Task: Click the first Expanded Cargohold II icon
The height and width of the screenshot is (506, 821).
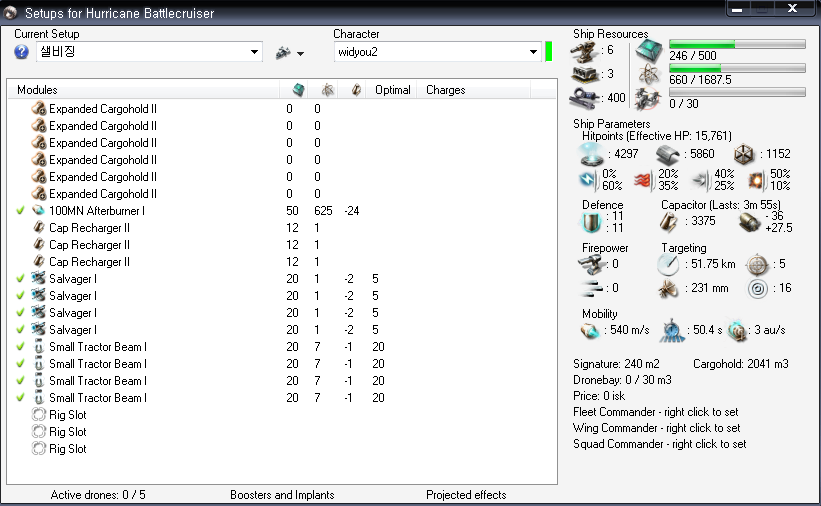Action: 39,108
